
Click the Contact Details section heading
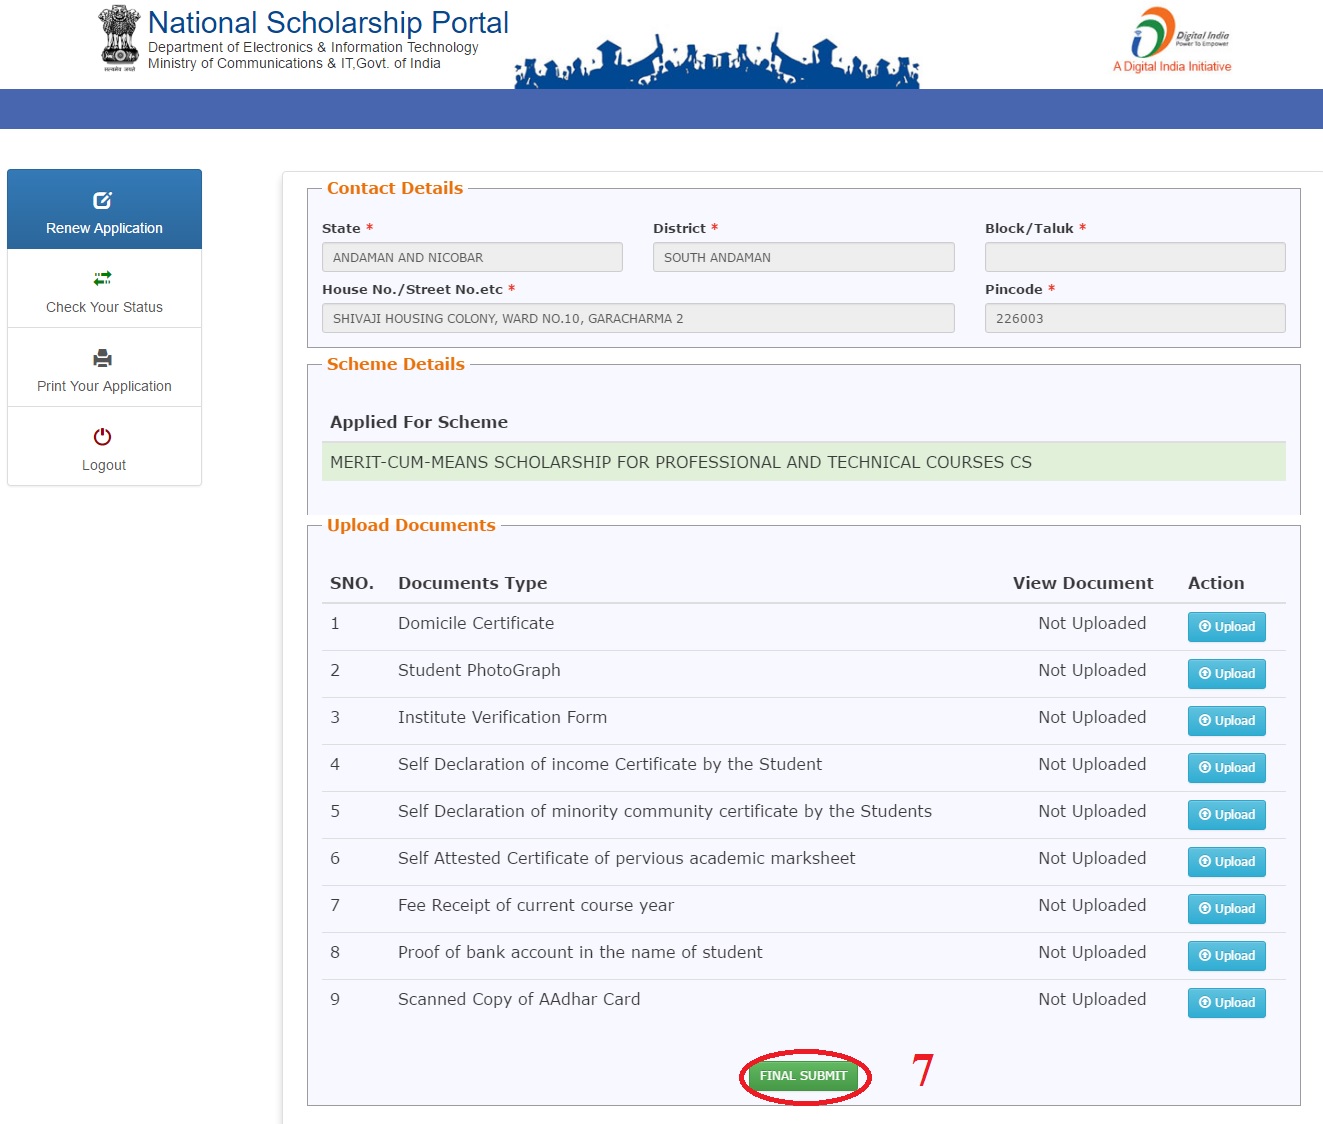point(395,188)
